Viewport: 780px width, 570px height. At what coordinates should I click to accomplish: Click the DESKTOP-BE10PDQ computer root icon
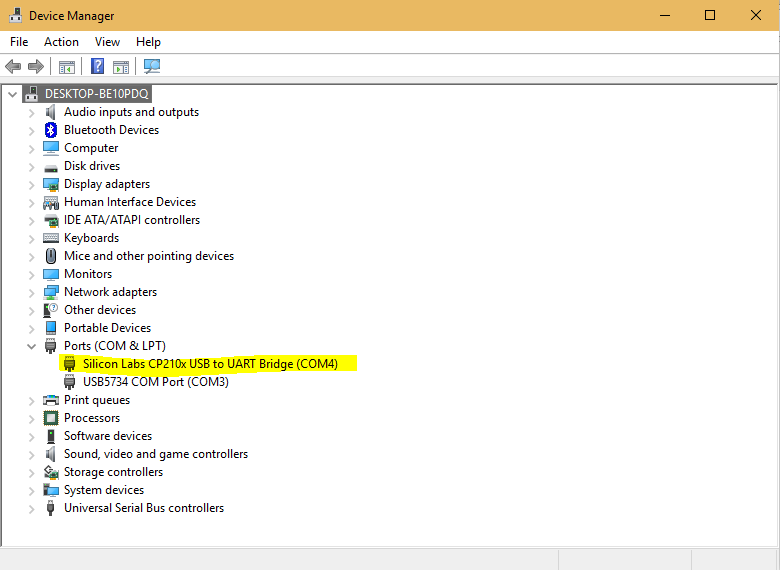point(31,94)
